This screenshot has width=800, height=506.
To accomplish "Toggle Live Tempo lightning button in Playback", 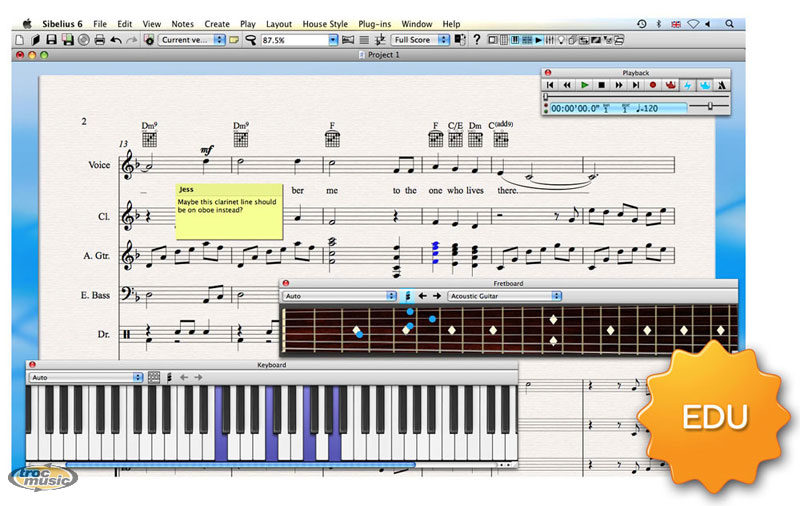I will pyautogui.click(x=687, y=86).
